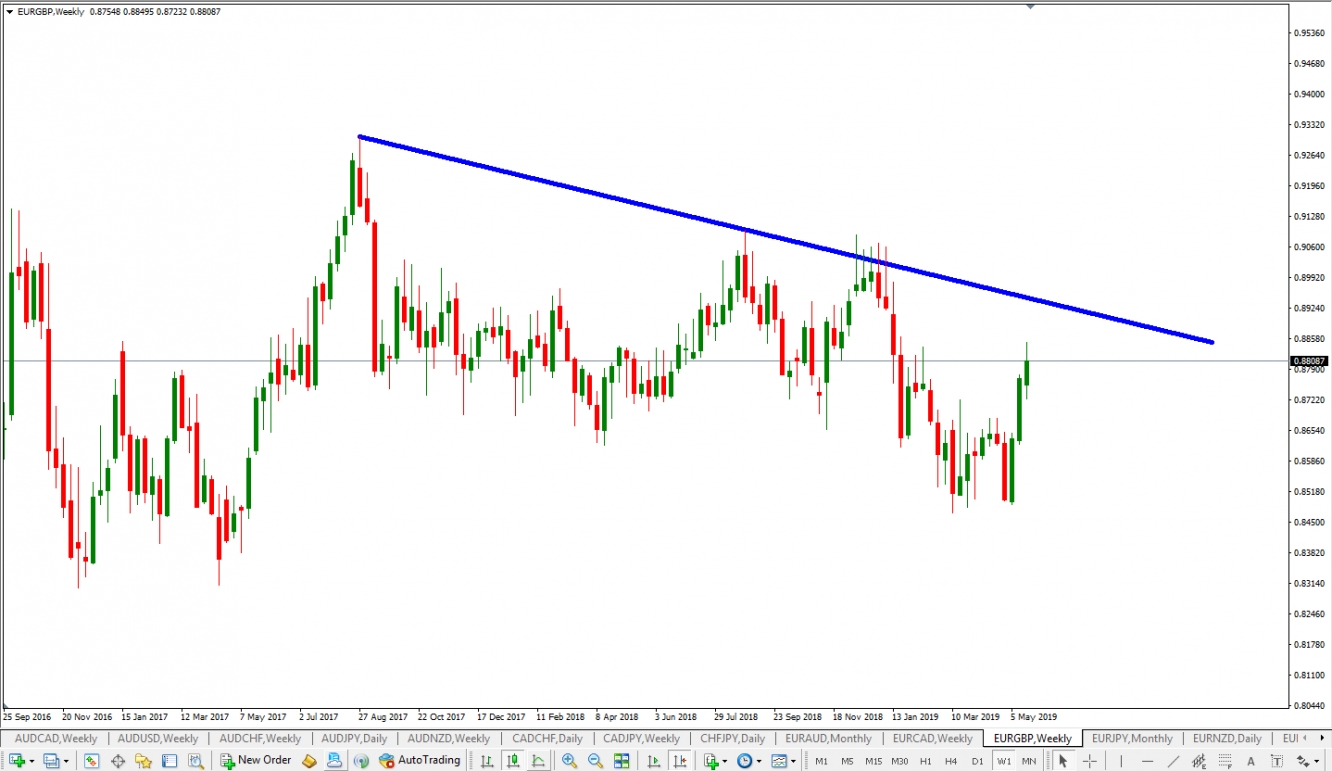
Task: Toggle the W1 weekly timeframe
Action: point(1003,761)
